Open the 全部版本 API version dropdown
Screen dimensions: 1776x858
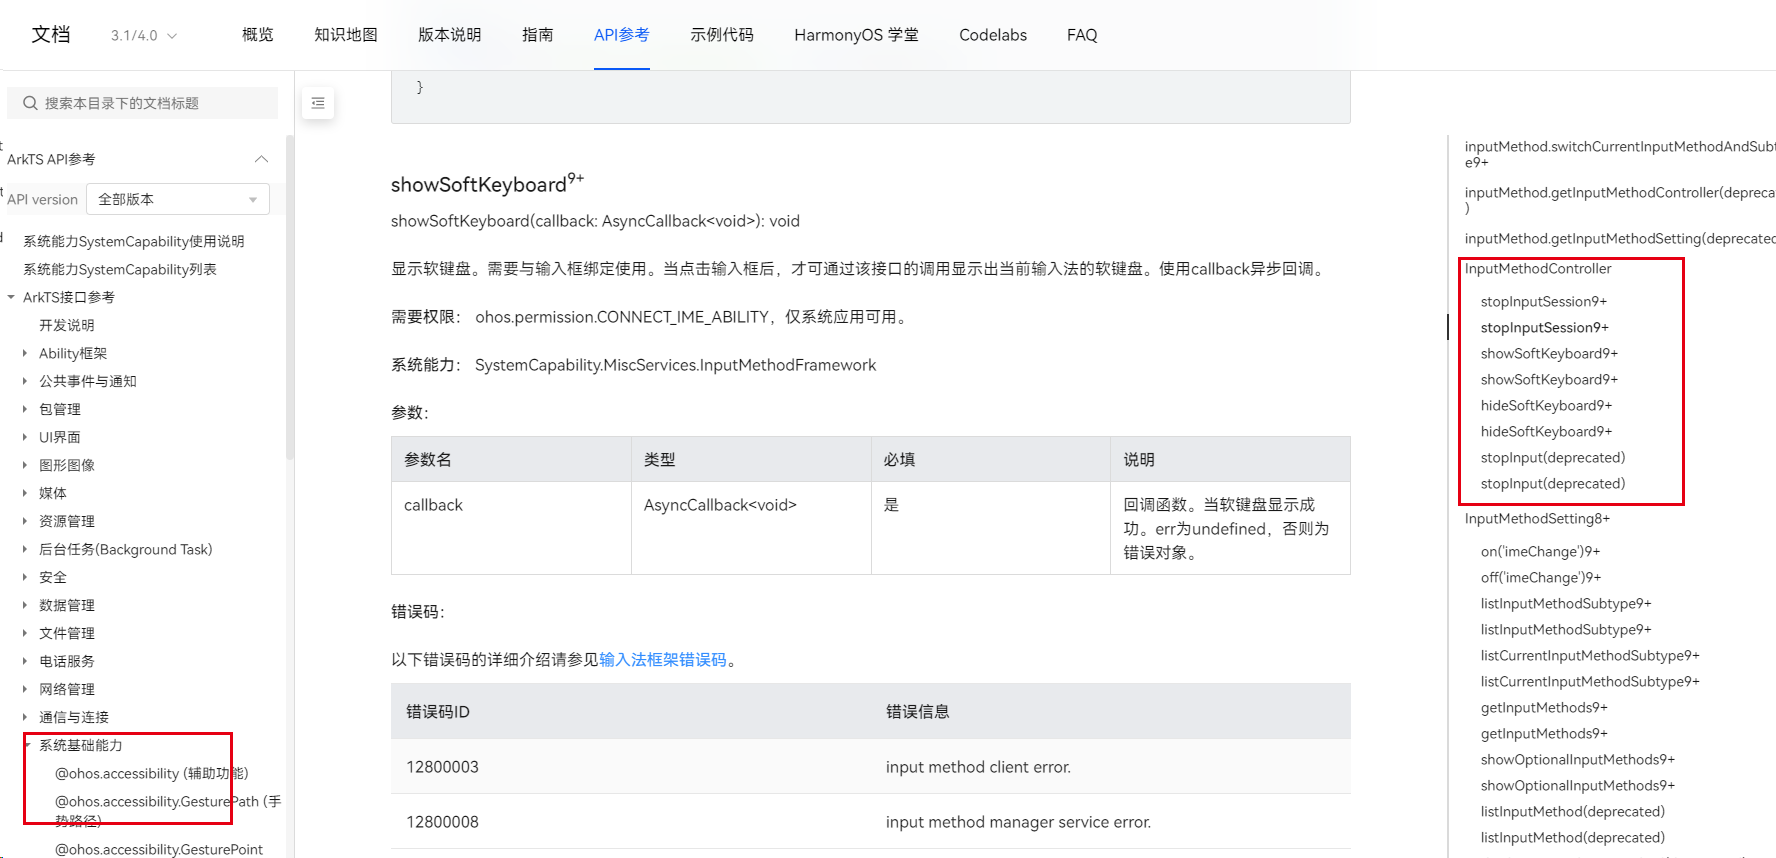(x=178, y=199)
